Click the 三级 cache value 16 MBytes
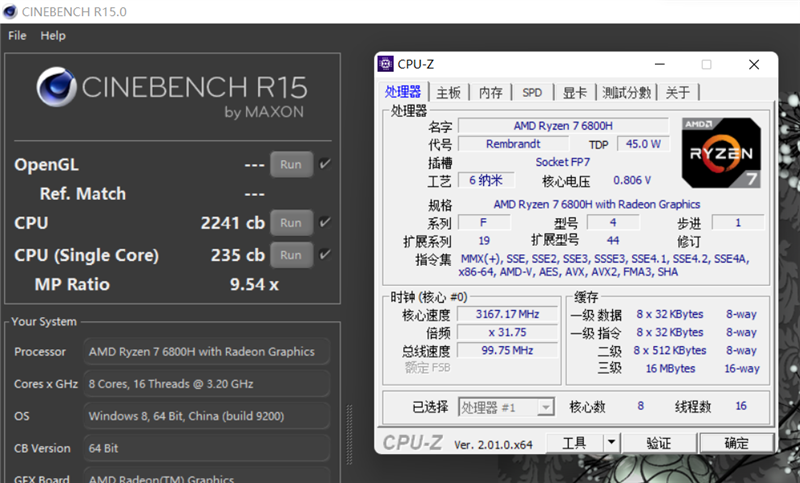The width and height of the screenshot is (800, 483). pyautogui.click(x=670, y=369)
